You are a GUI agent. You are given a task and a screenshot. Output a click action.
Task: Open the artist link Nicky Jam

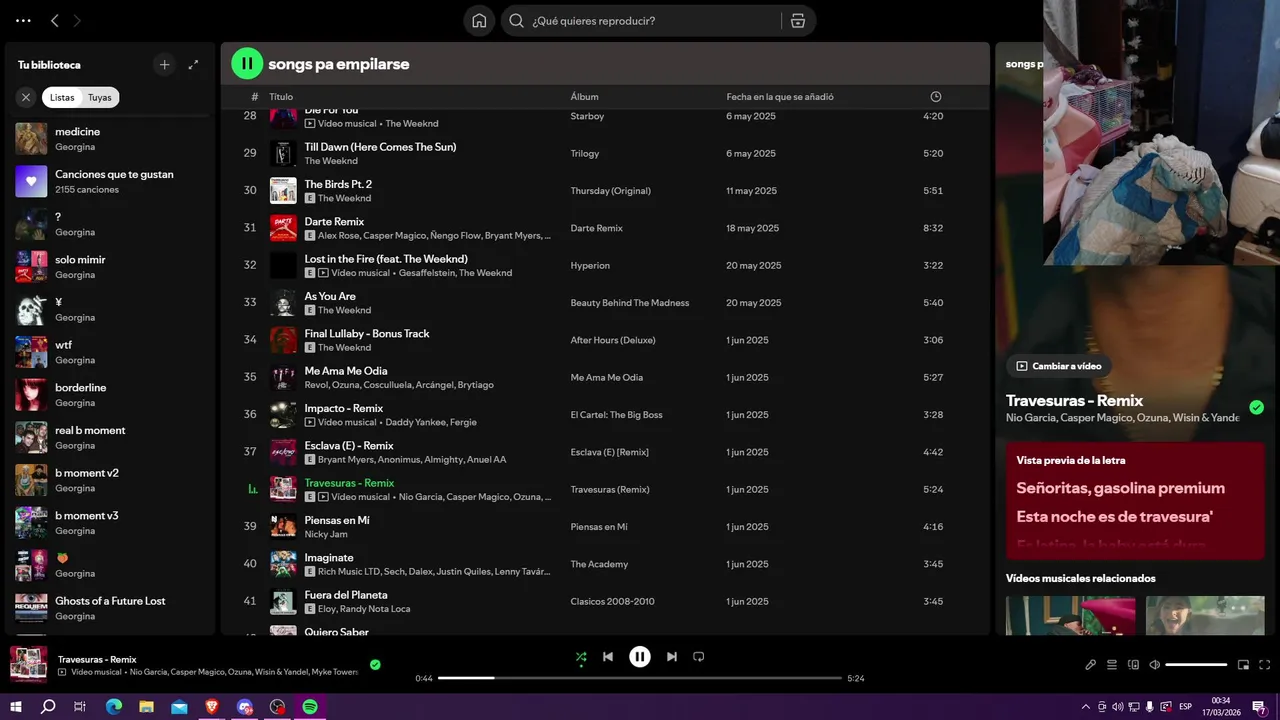[x=325, y=534]
